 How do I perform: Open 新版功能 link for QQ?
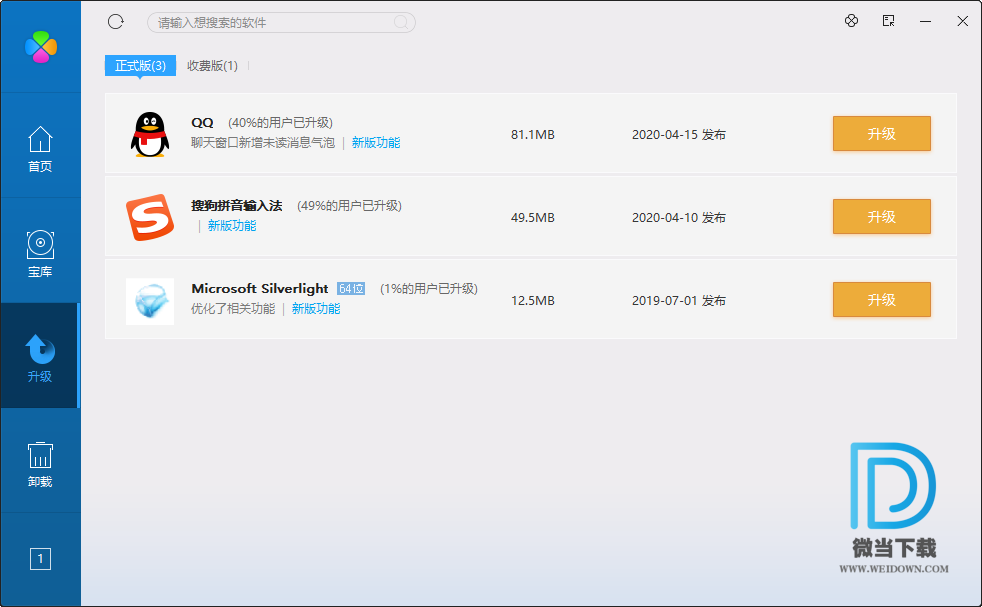376,143
